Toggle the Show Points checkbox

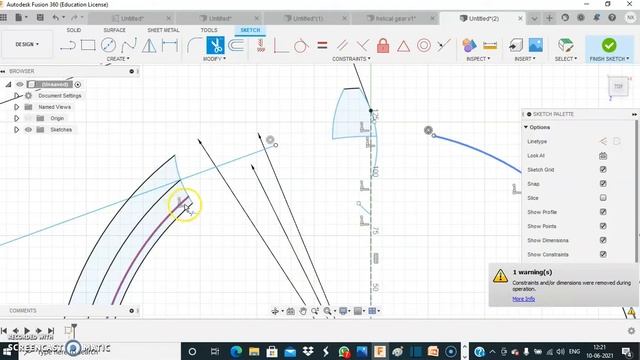[x=603, y=226]
